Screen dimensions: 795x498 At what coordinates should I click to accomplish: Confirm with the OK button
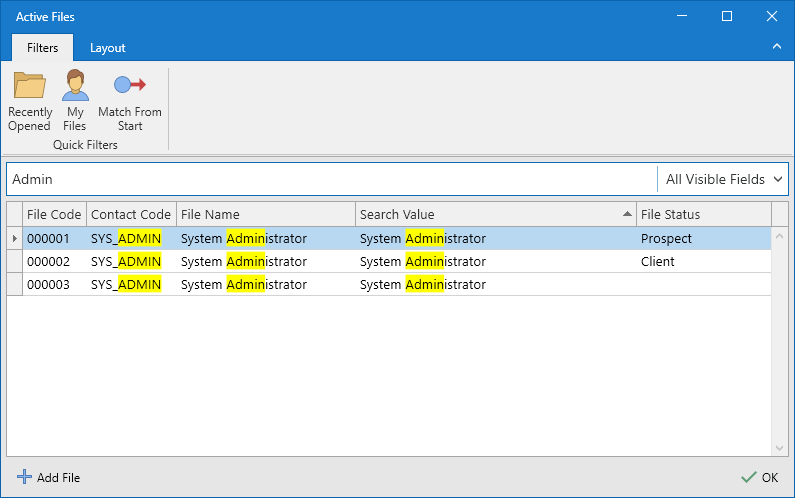pyautogui.click(x=760, y=477)
